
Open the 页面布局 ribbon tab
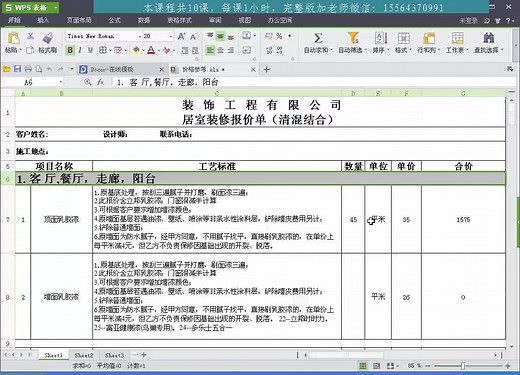pos(79,20)
